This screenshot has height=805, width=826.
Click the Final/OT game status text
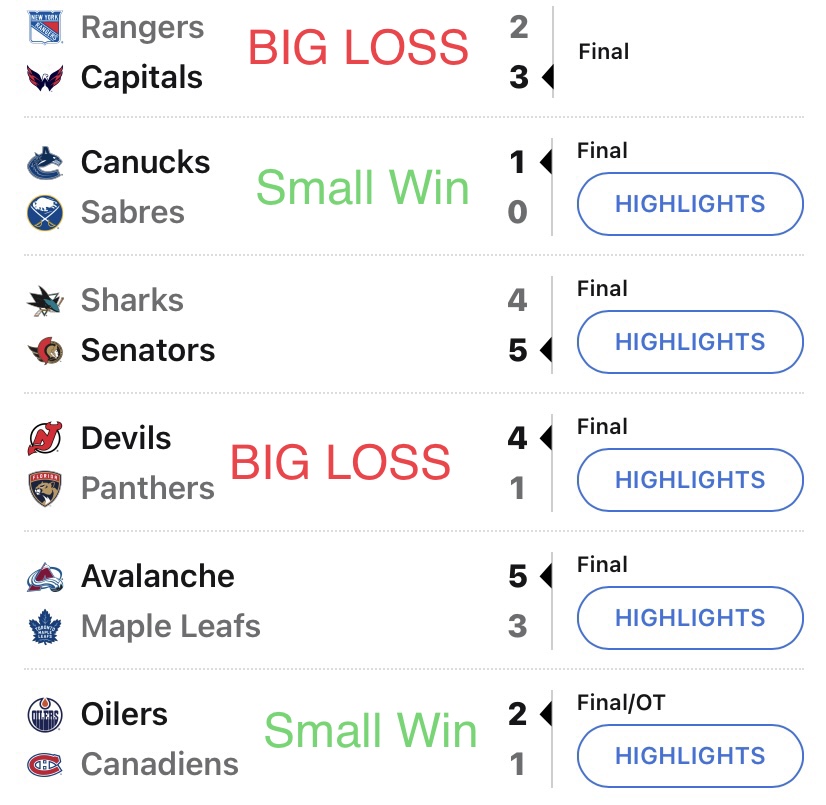621,703
